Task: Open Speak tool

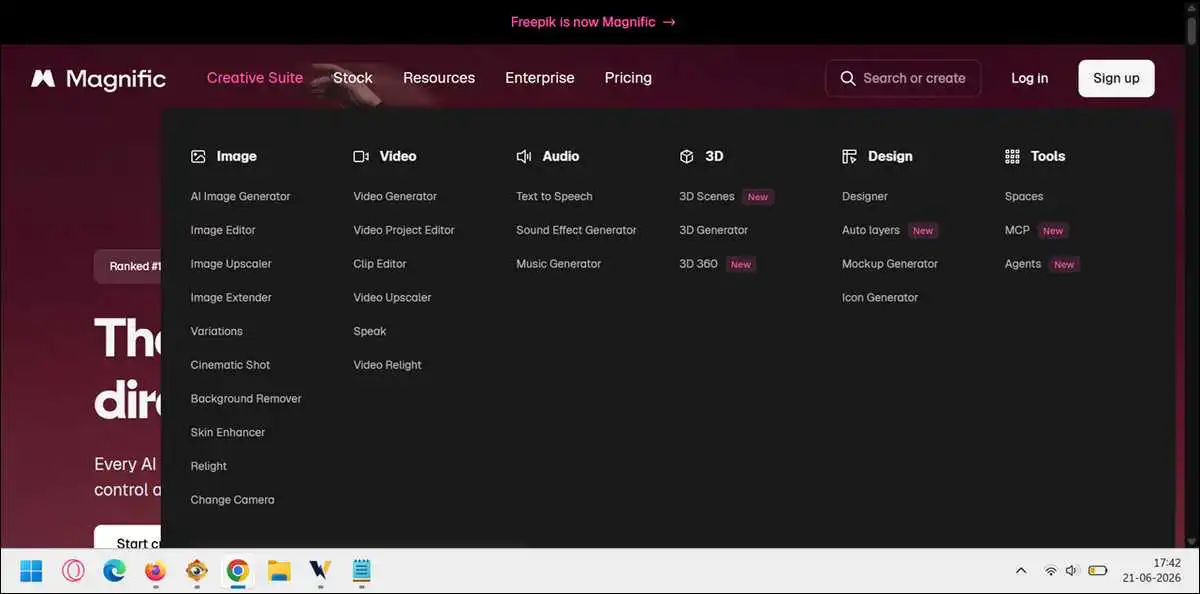Action: [370, 331]
